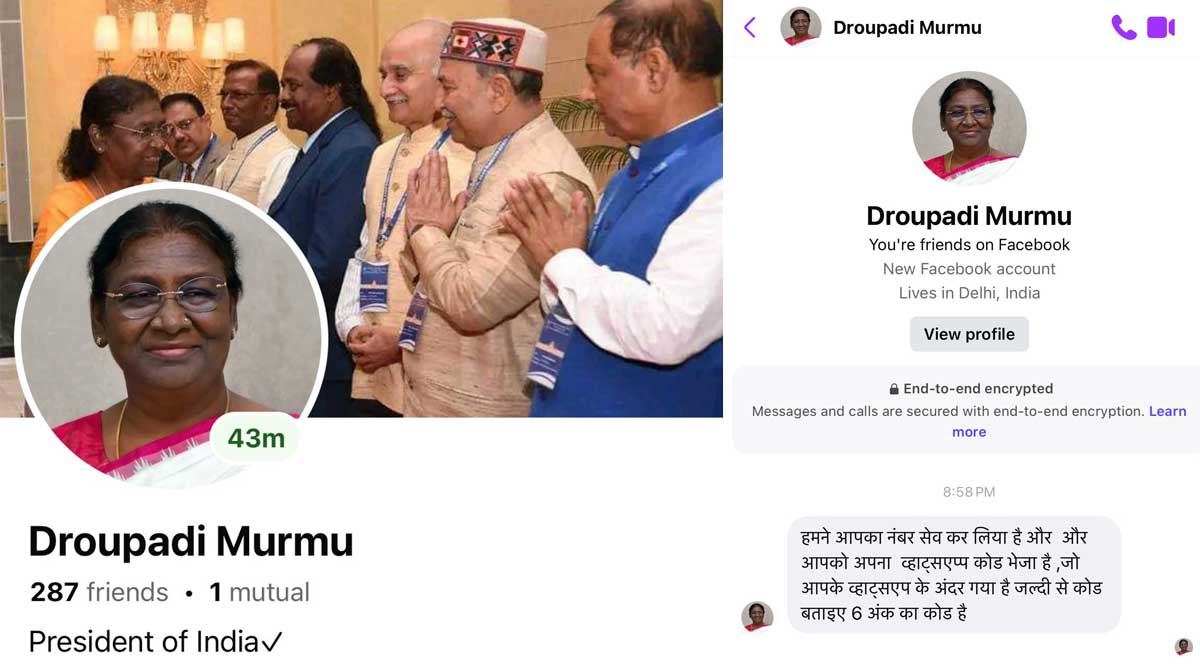Click the Droupadi Murmu name in chat header

(x=907, y=28)
